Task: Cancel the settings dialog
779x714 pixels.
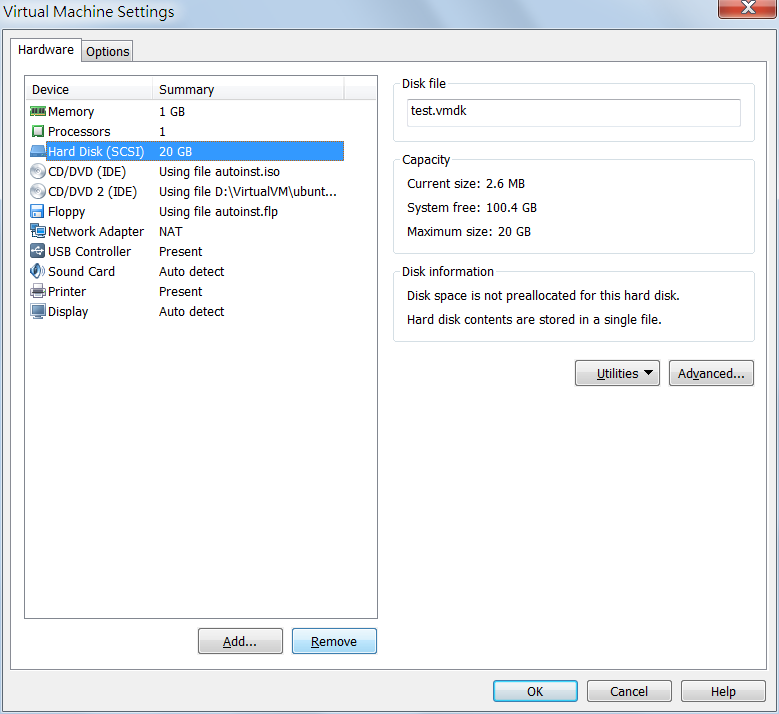Action: coord(629,691)
